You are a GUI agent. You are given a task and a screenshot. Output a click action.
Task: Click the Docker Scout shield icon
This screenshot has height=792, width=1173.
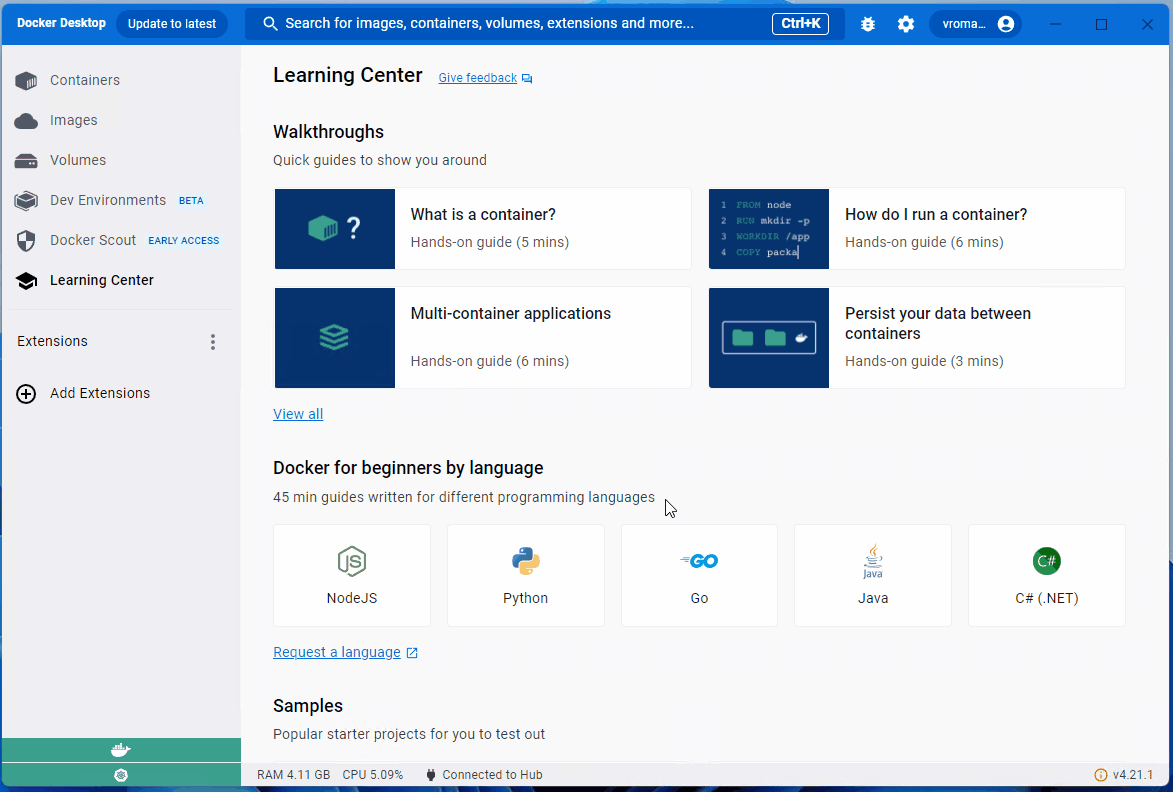coord(26,241)
